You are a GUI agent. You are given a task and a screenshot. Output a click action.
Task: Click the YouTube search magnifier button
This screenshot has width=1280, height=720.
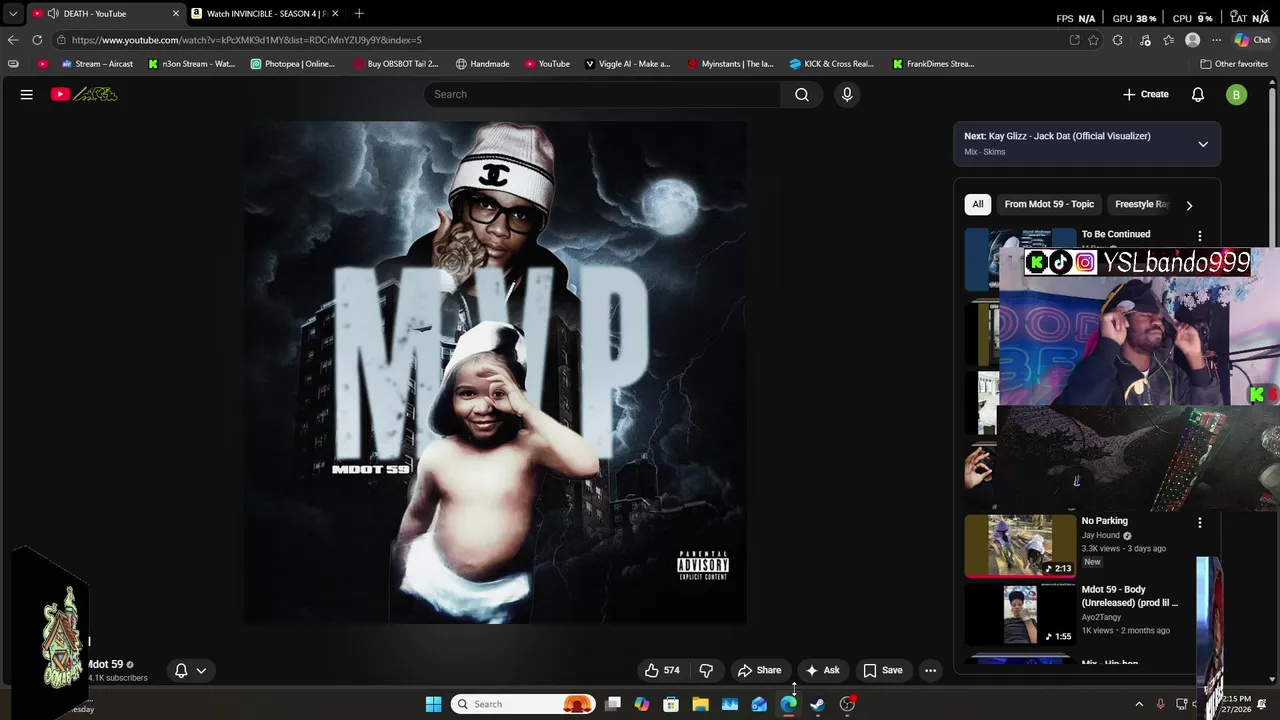(x=802, y=94)
